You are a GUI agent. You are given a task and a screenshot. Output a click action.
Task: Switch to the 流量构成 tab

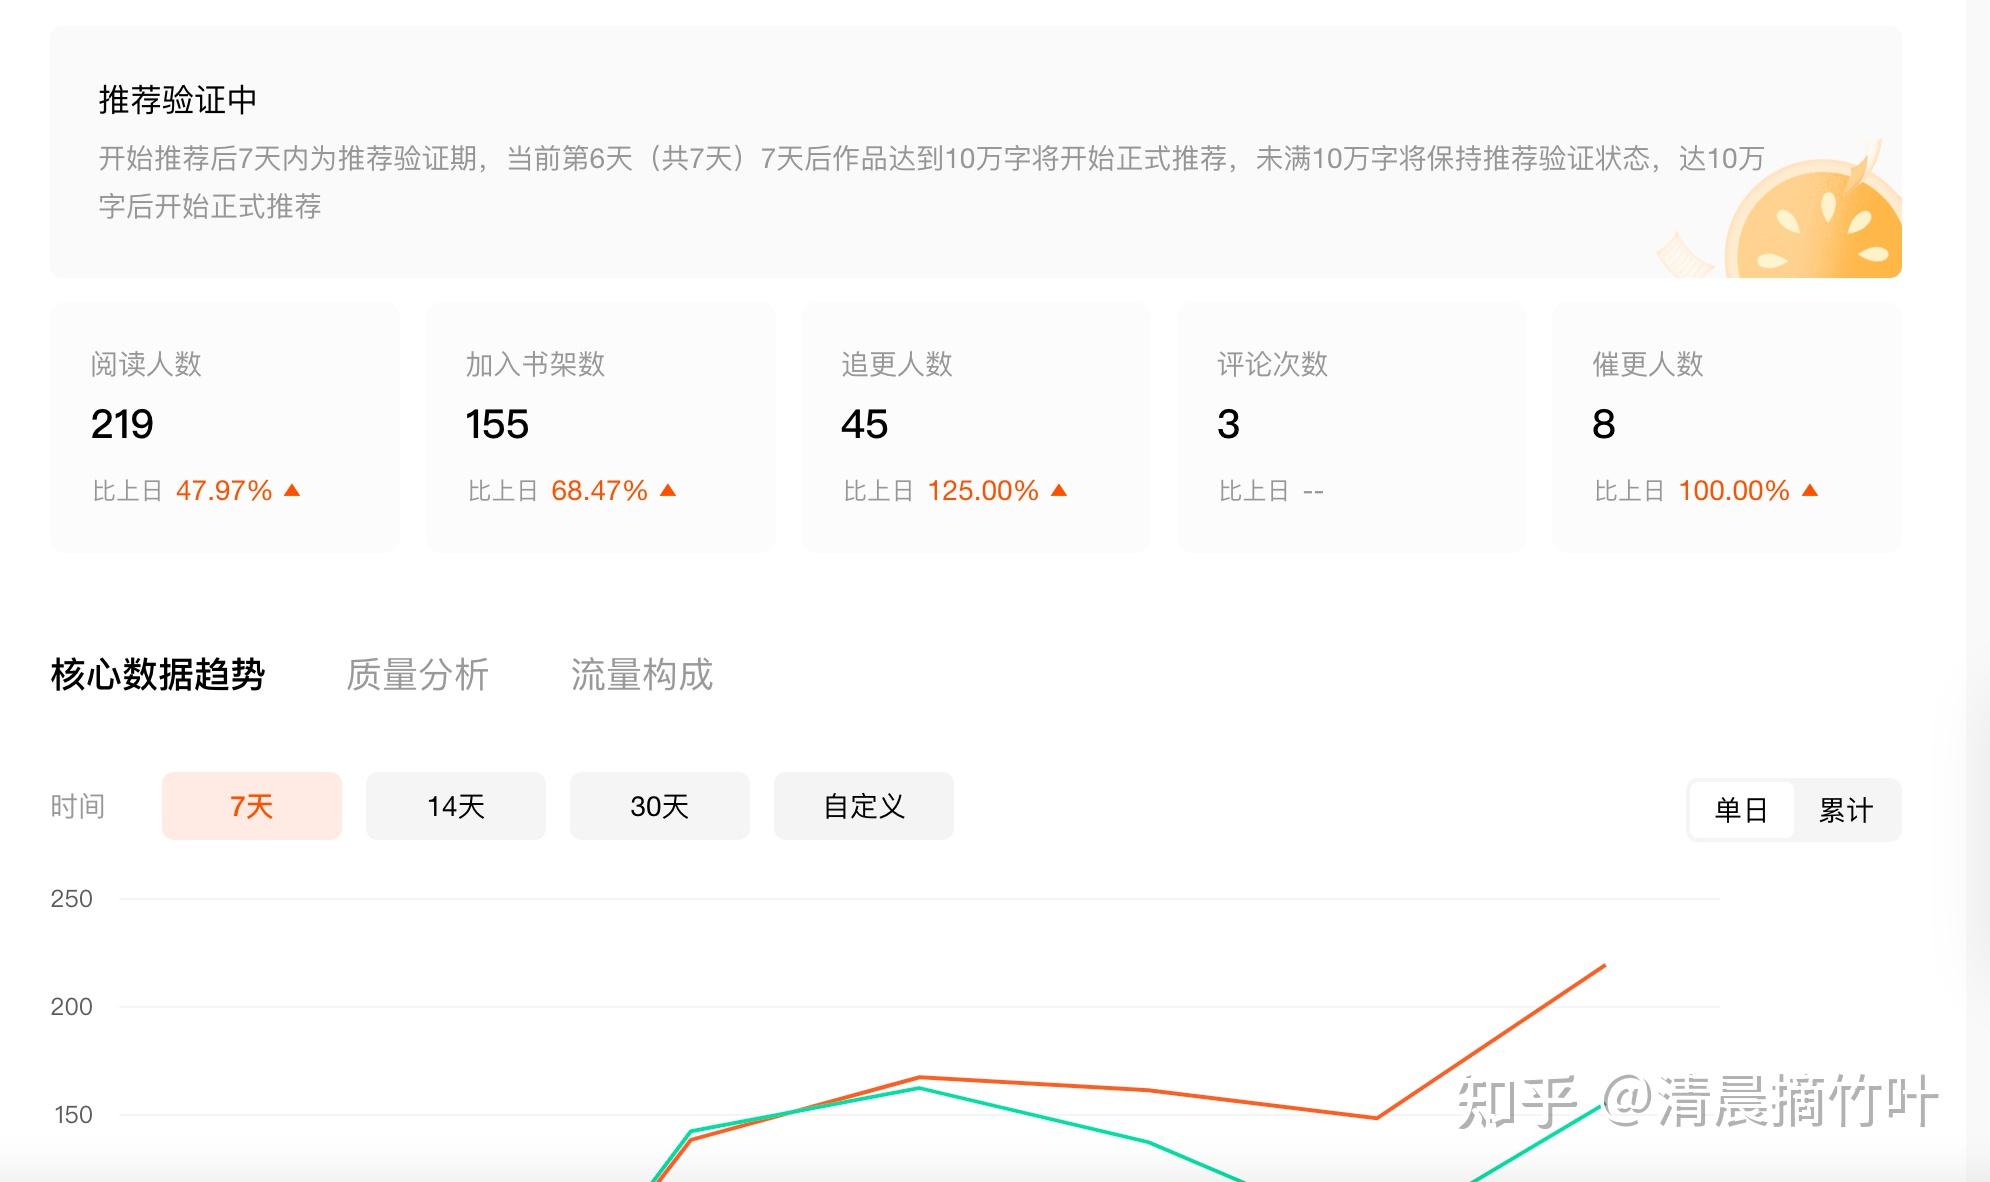(641, 675)
